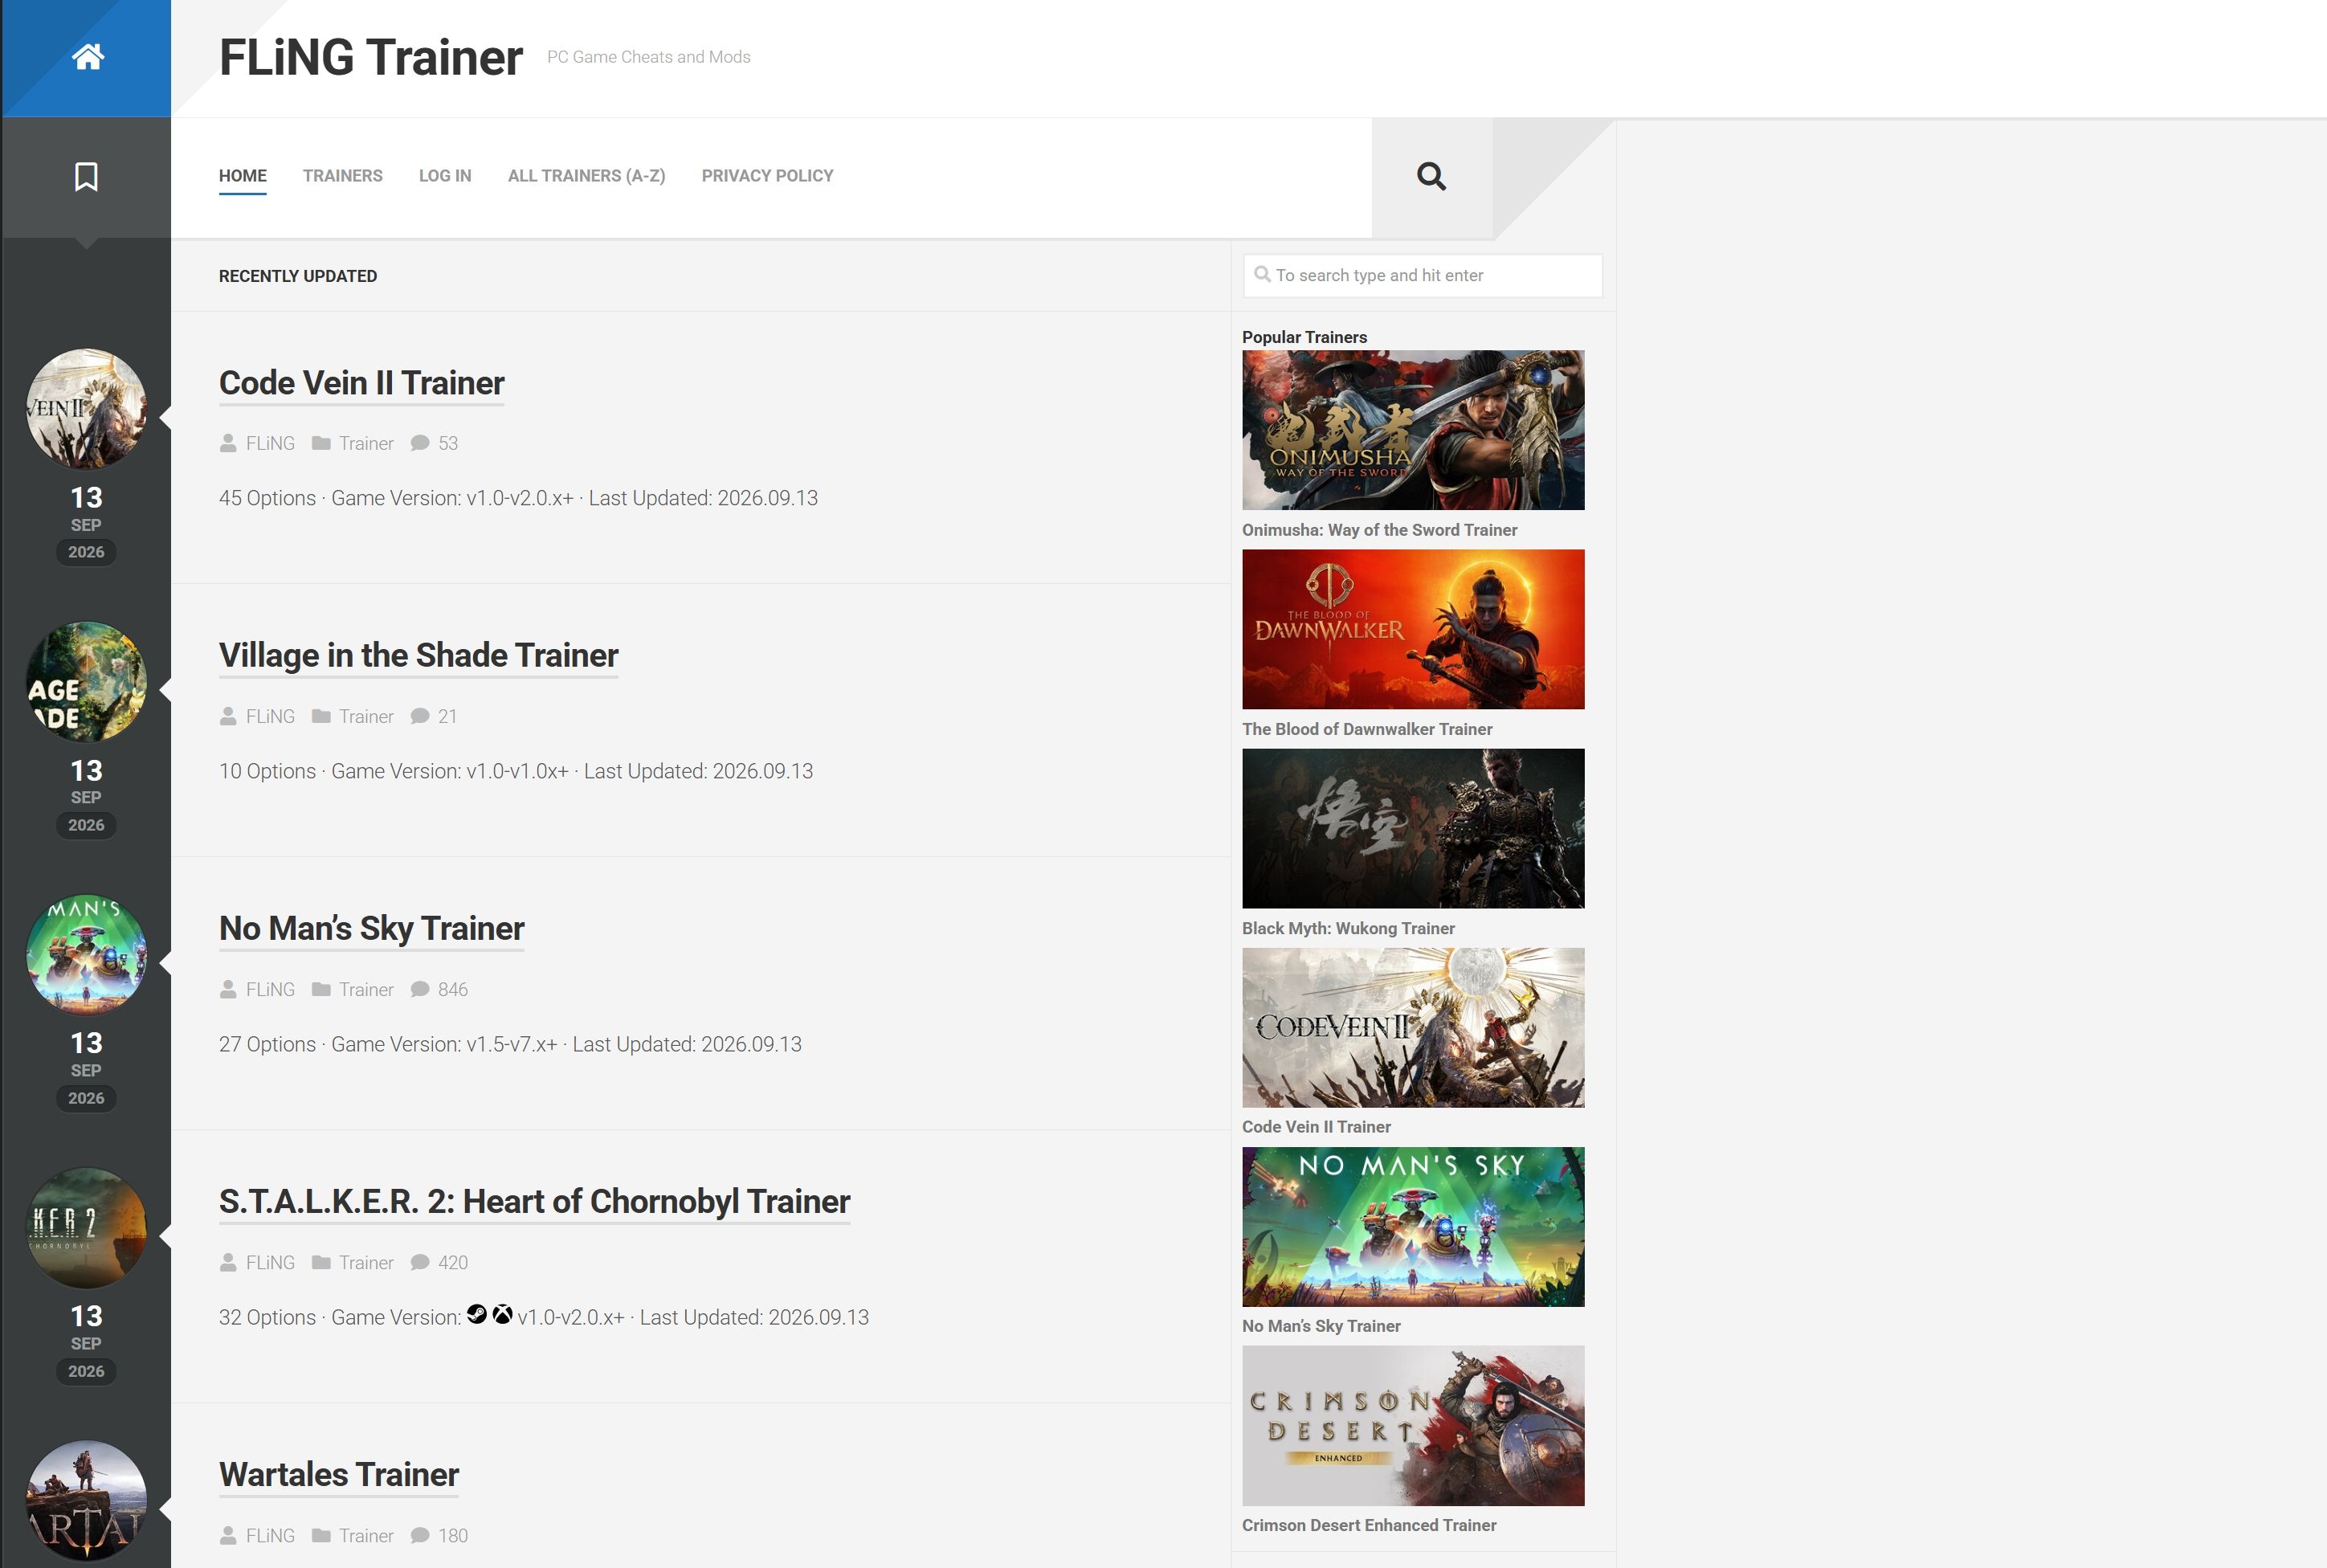This screenshot has width=2327, height=1568.
Task: Open the Onimusha: Way of the Sword thumbnail
Action: coord(1413,430)
